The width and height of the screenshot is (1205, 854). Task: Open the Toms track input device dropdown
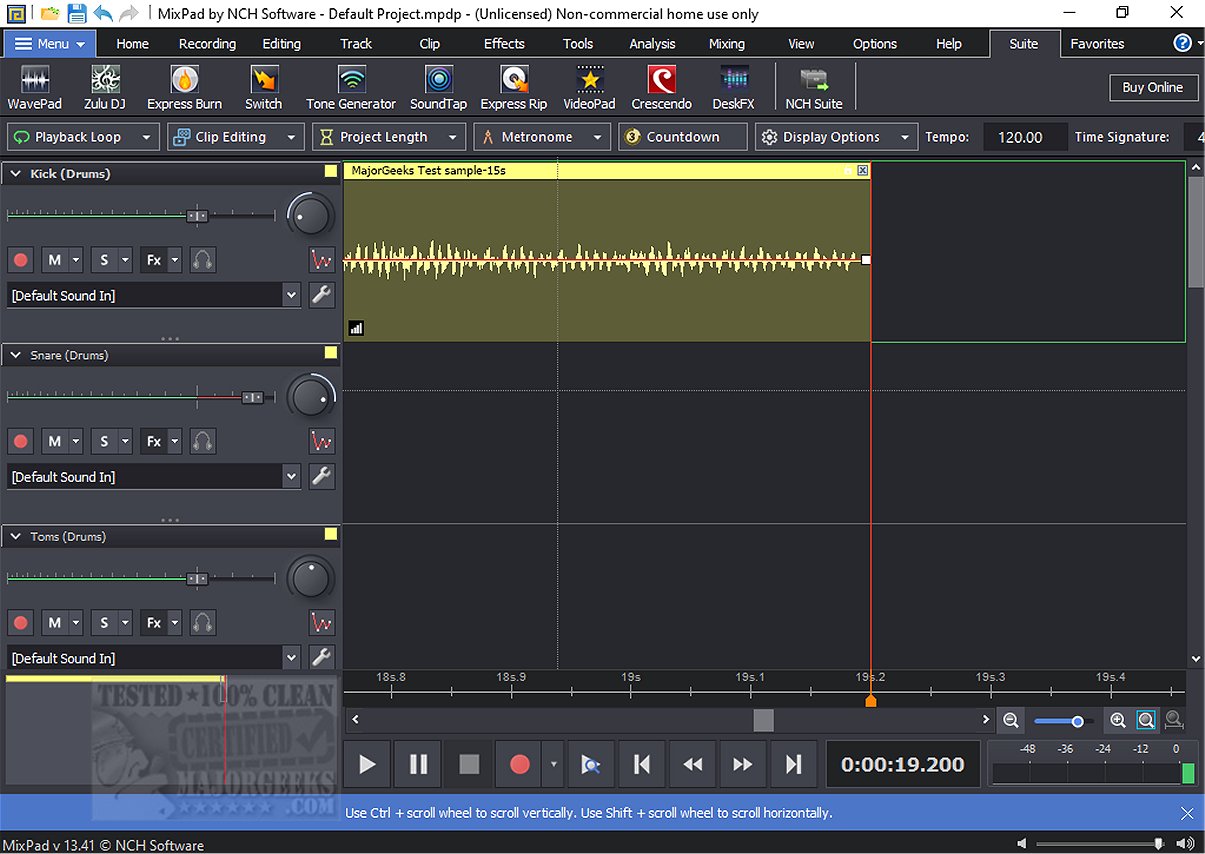pos(291,658)
